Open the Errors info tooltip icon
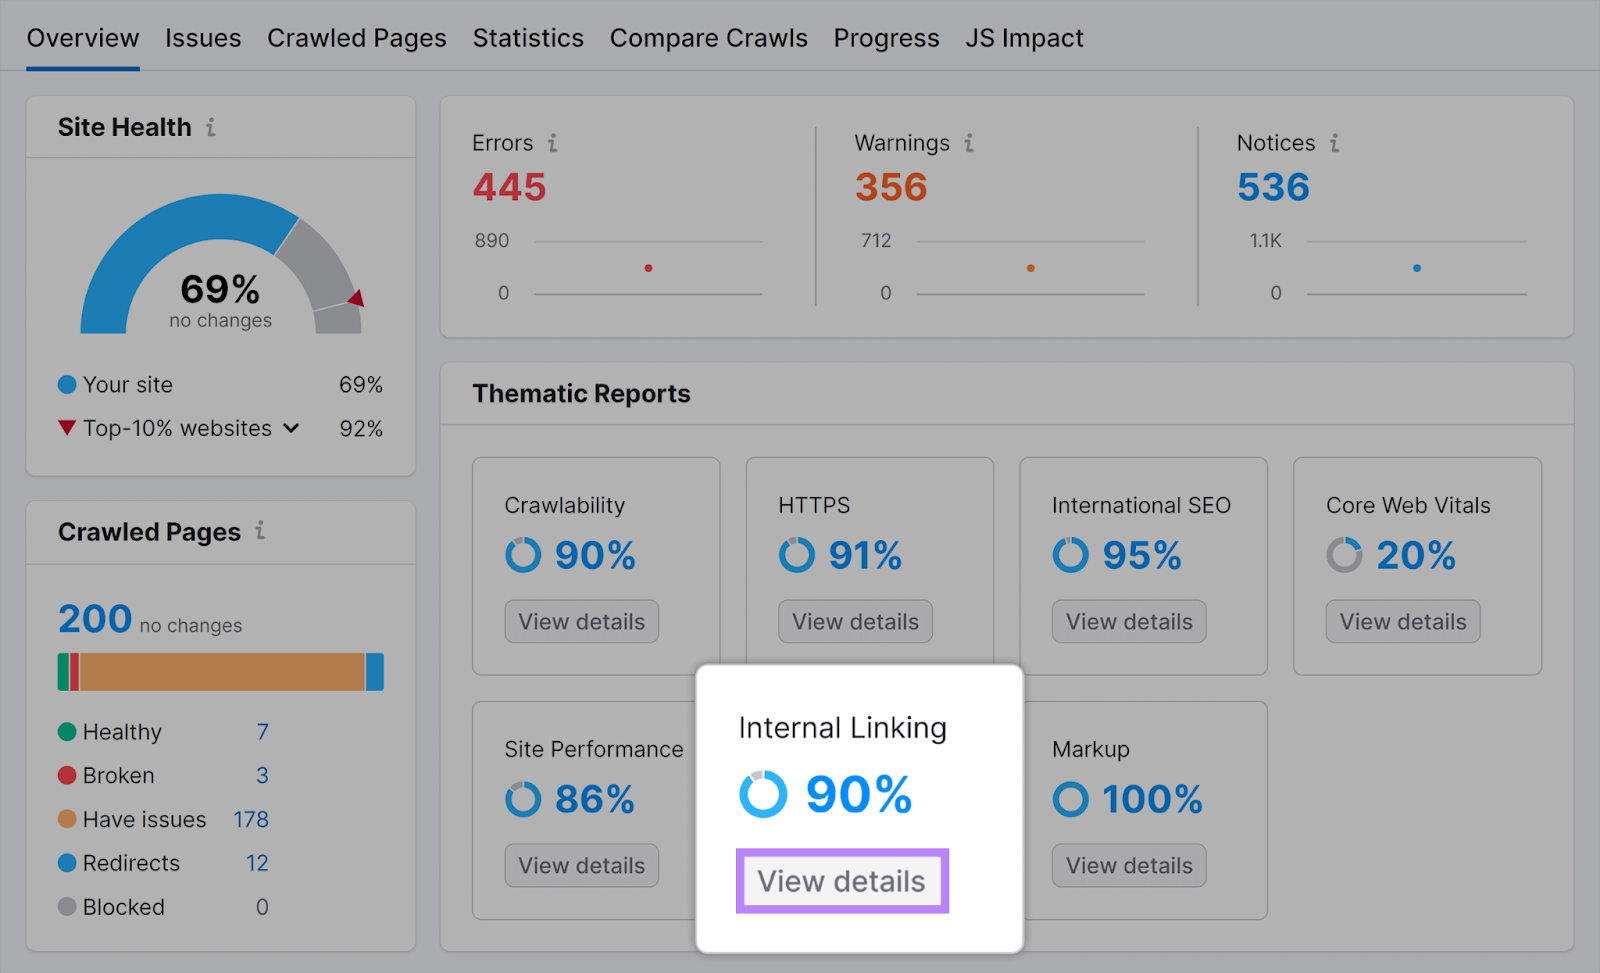The image size is (1600, 973). (x=555, y=143)
